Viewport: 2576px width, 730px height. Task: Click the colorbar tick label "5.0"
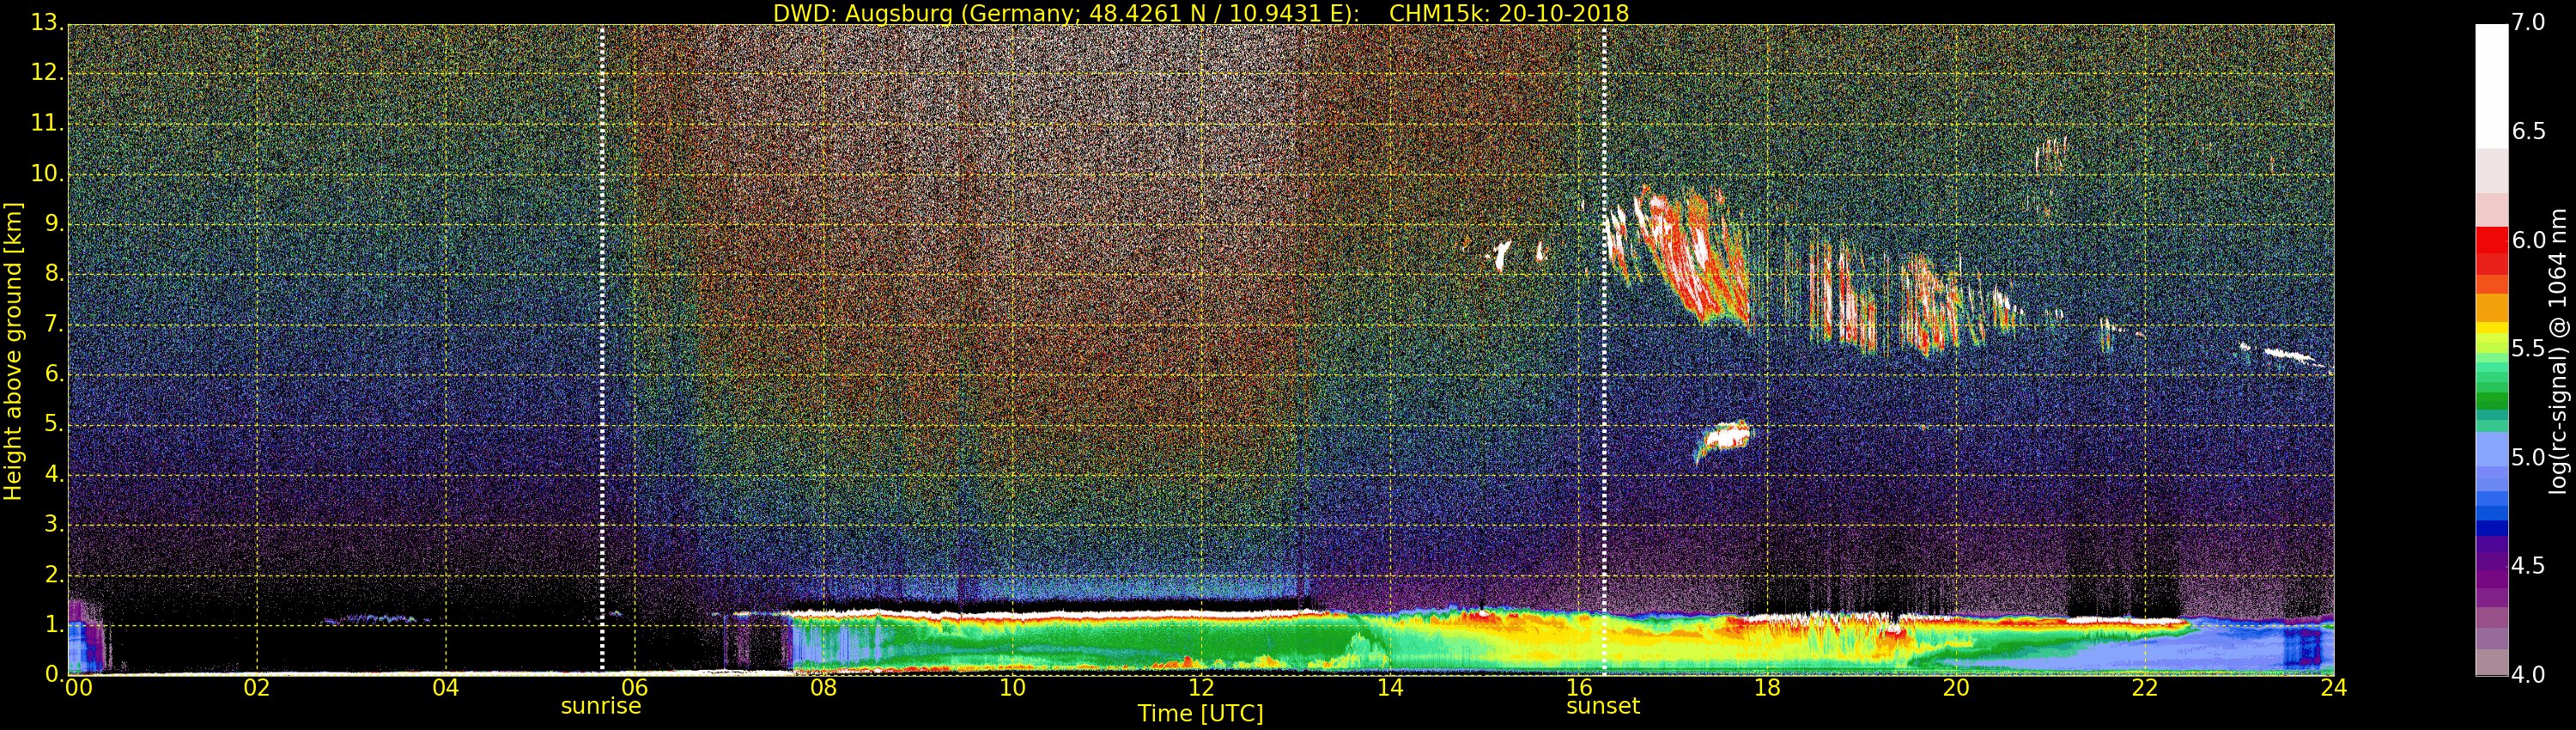coord(2528,458)
